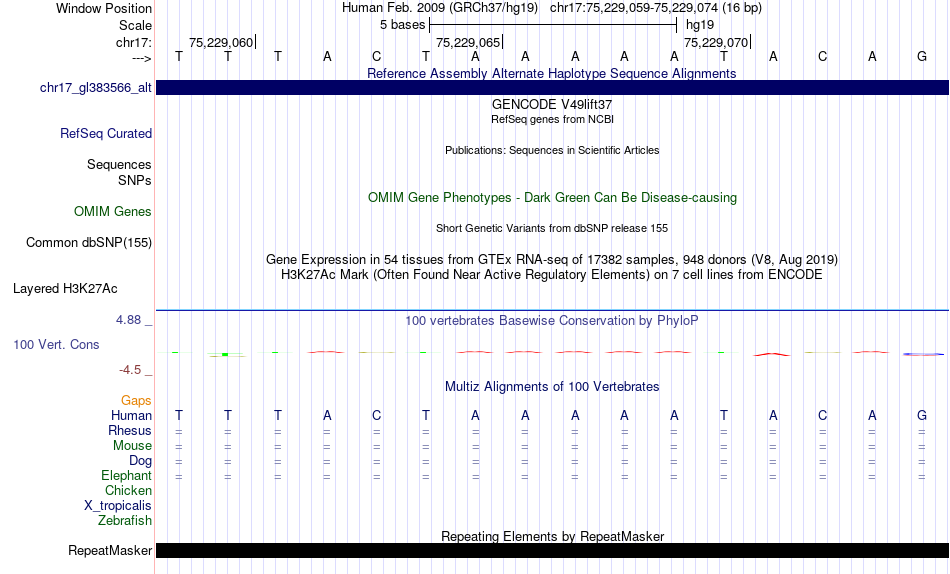Click '100 vertebrates Basewise Conservation by PhyloP' title
This screenshot has width=950, height=574.
click(x=552, y=321)
